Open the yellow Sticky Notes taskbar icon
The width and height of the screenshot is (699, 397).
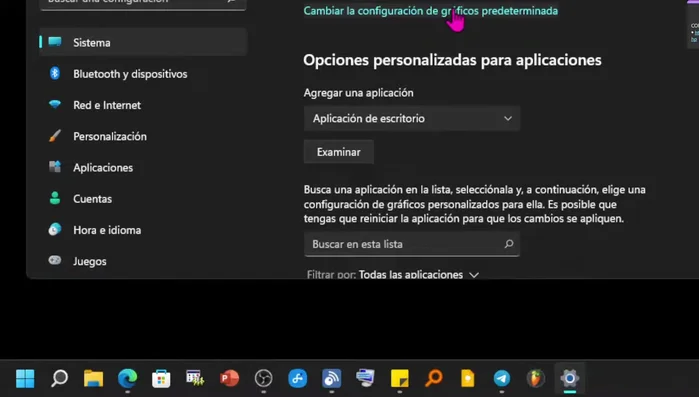[399, 379]
